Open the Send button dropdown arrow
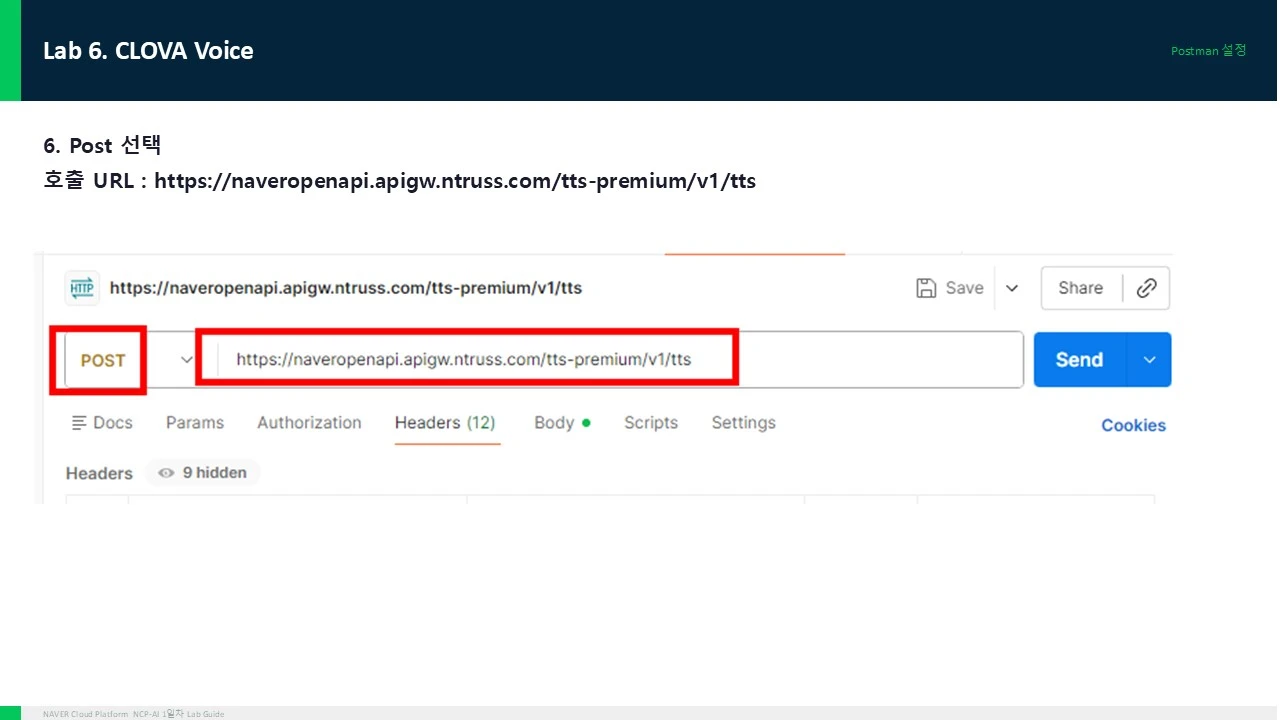The height and width of the screenshot is (720, 1280). [x=1150, y=360]
